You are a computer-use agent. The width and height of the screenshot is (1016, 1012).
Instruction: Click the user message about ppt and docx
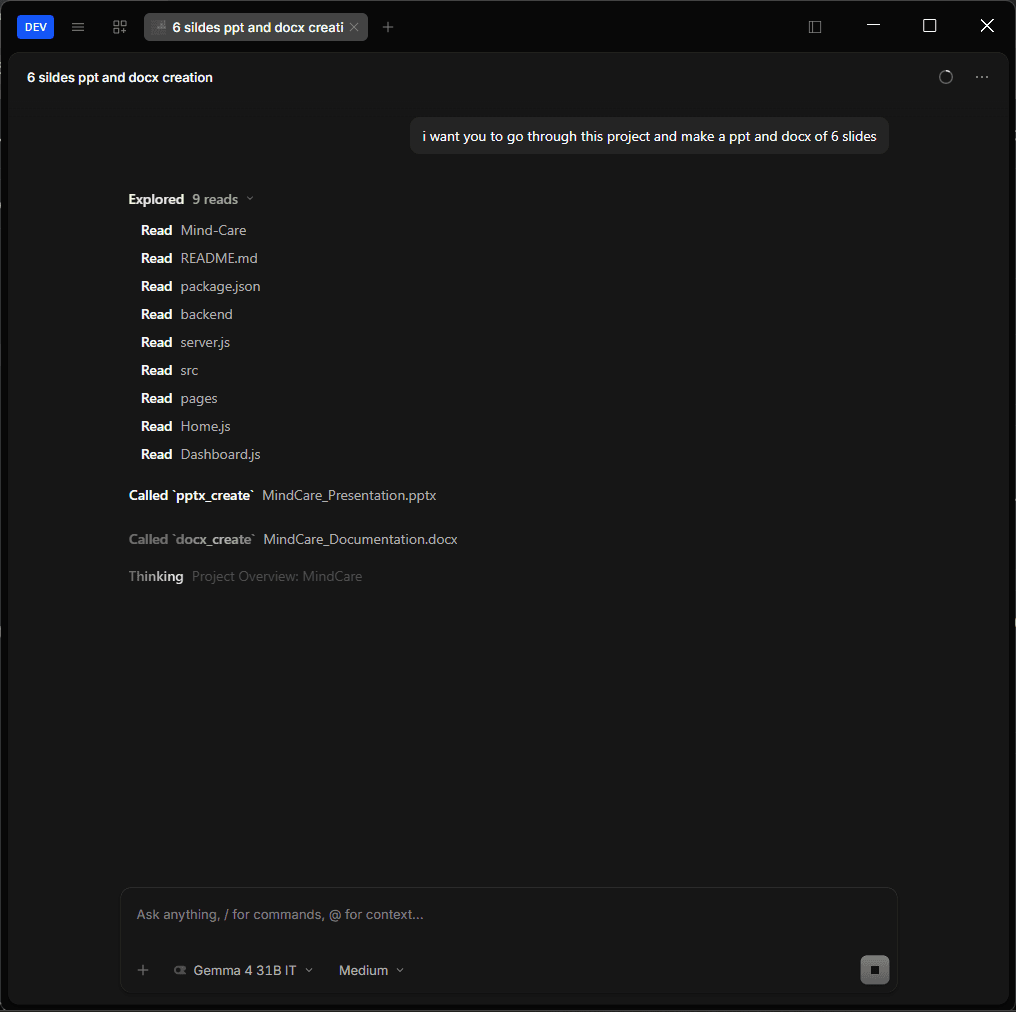[x=649, y=136]
